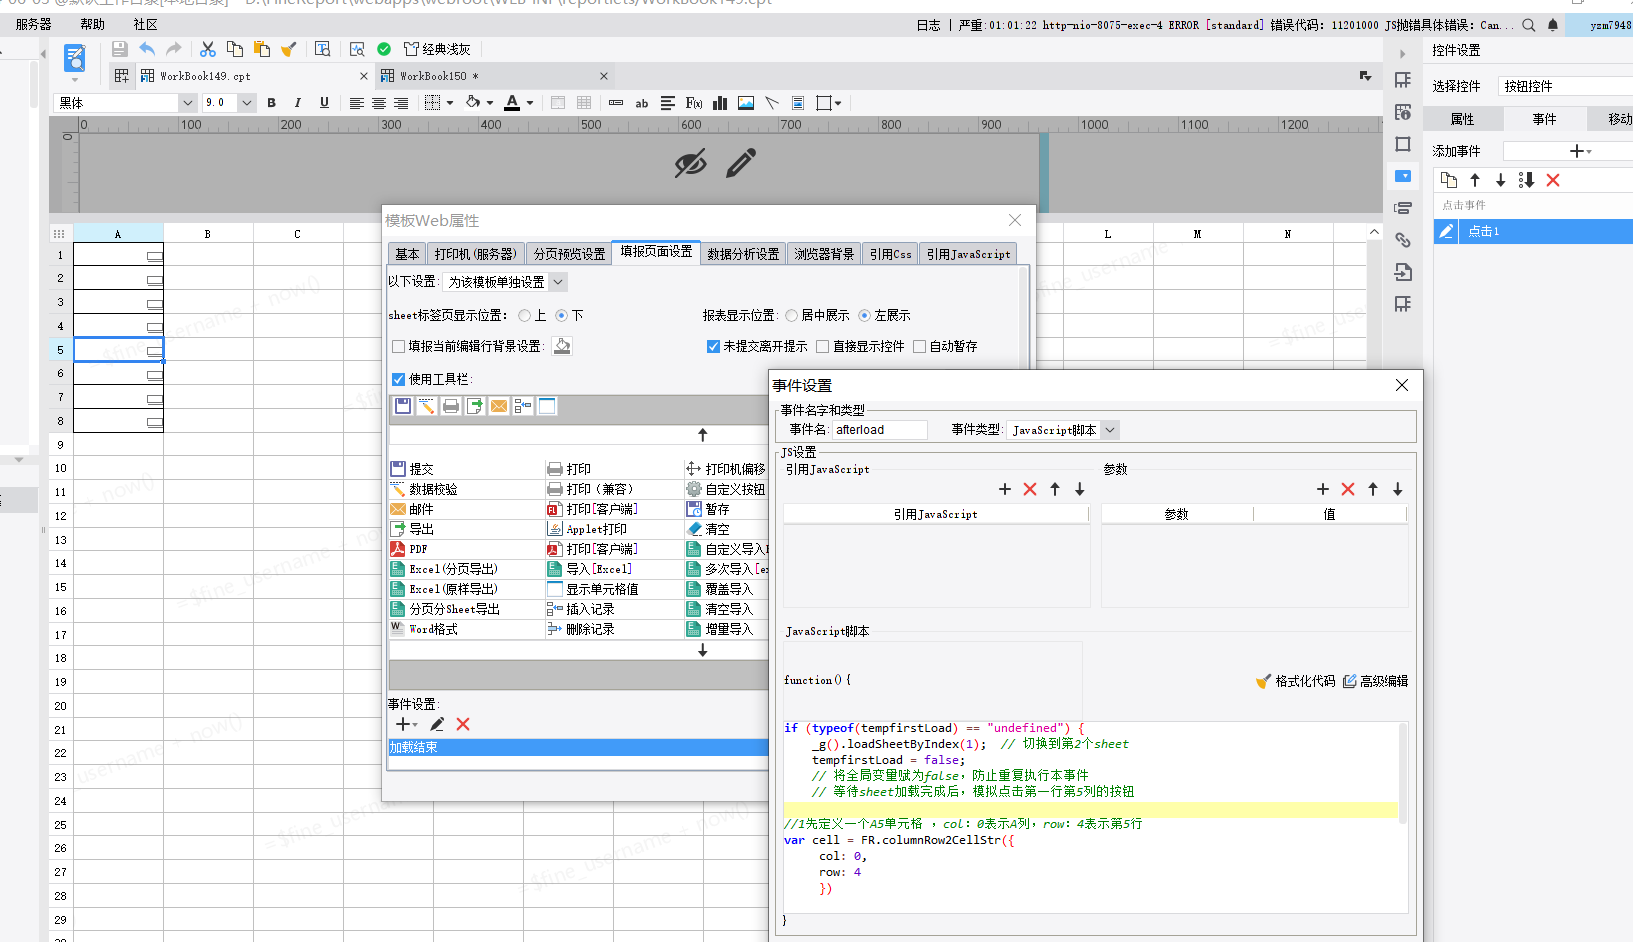
Task: Delete selected parameter with red X
Action: (1348, 489)
